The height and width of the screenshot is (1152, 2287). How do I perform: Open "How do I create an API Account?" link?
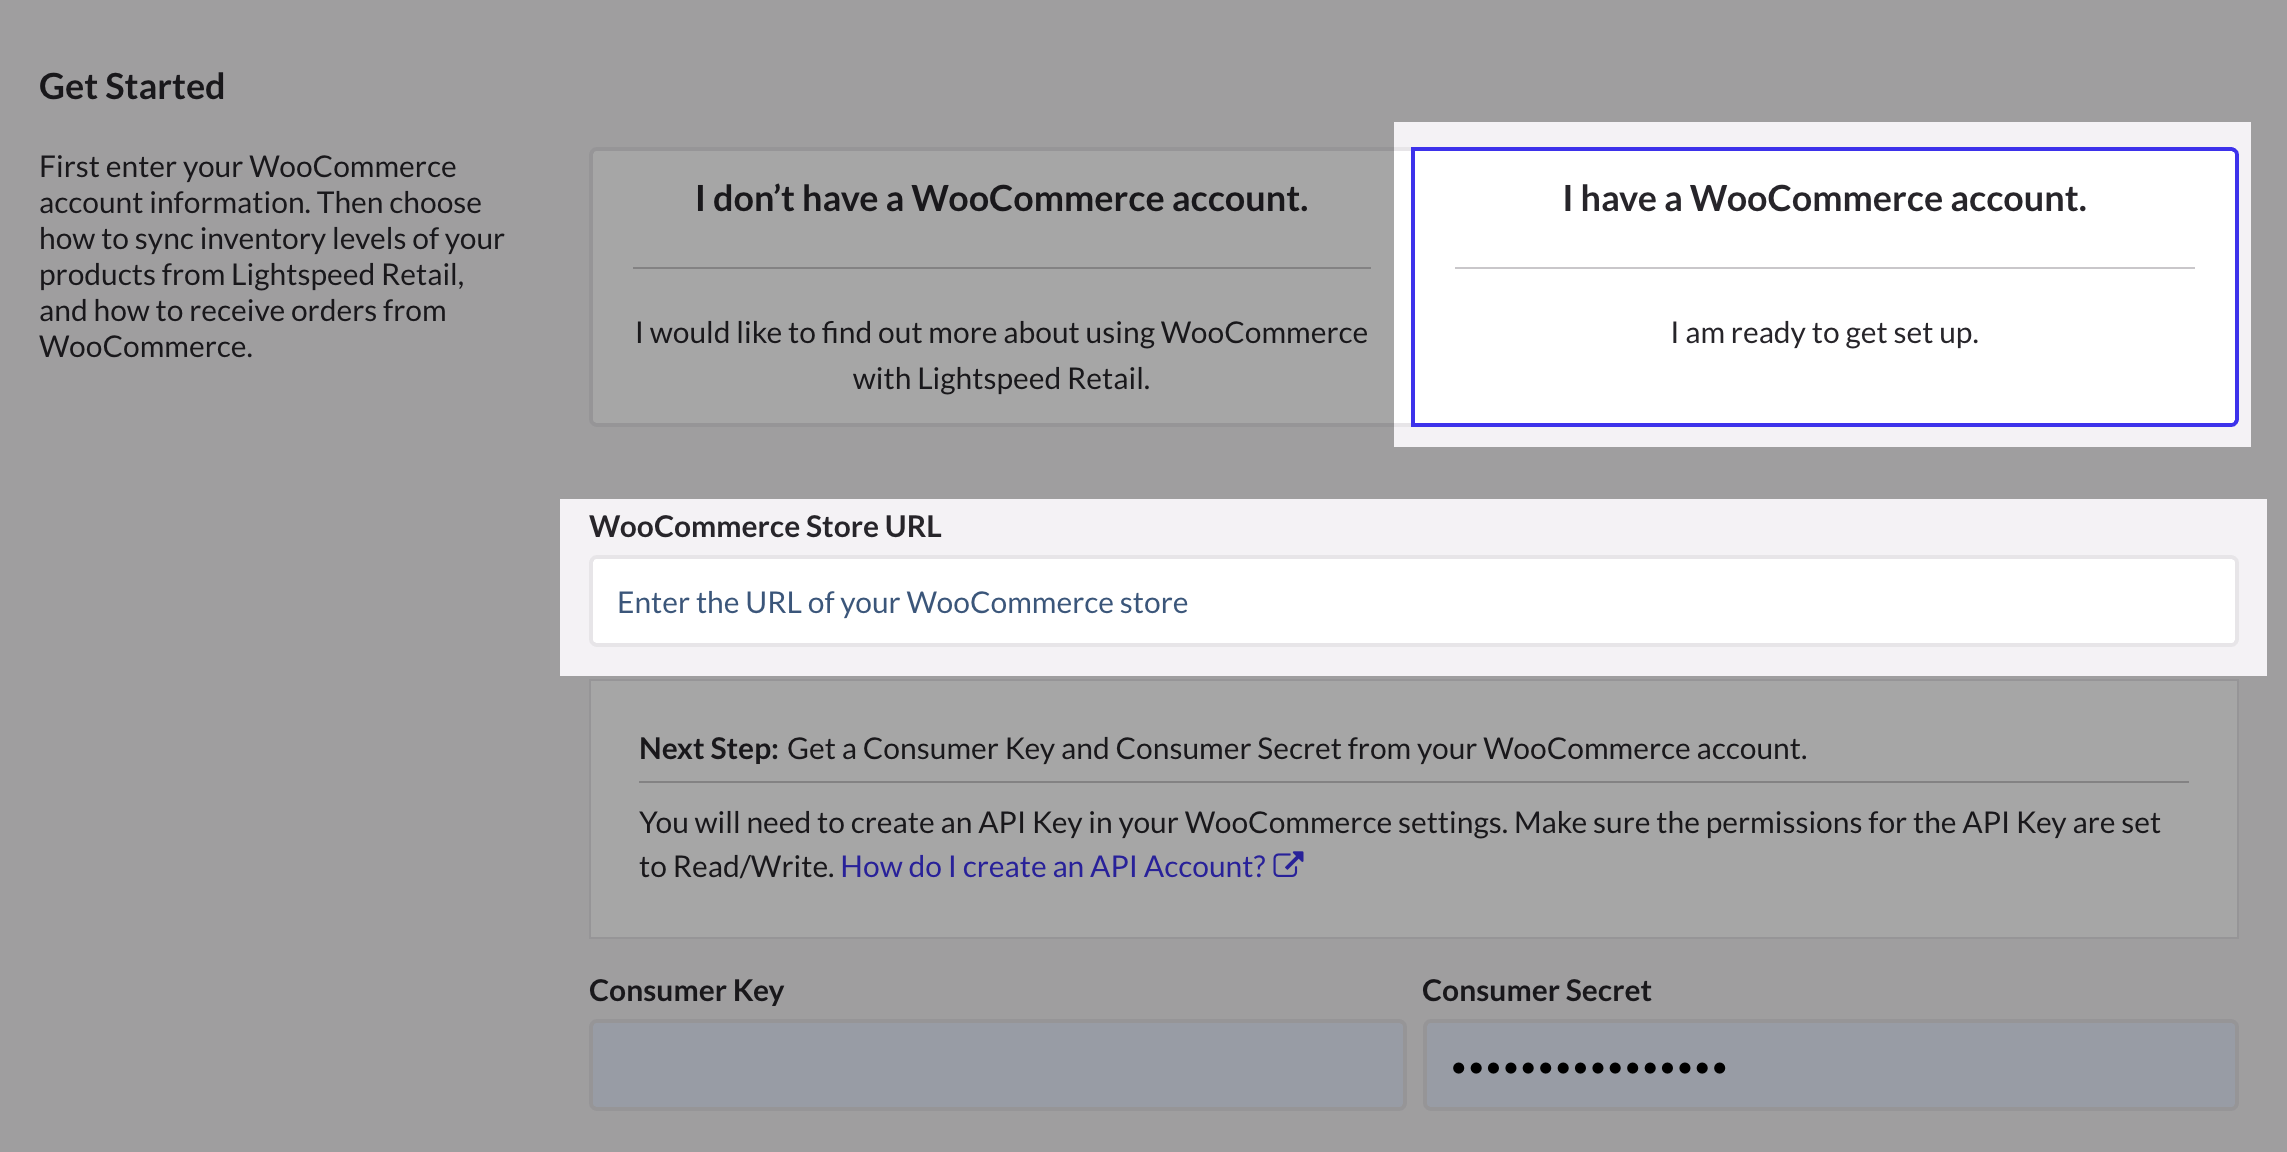[x=1053, y=866]
